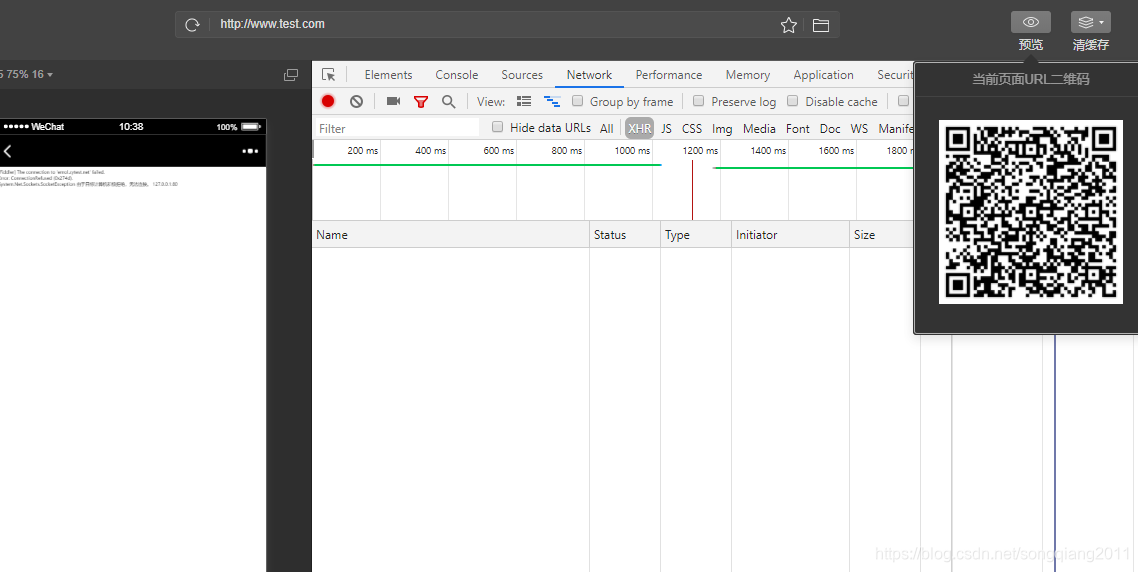Open network search with the magnifier icon
Image resolution: width=1138 pixels, height=572 pixels.
[449, 102]
